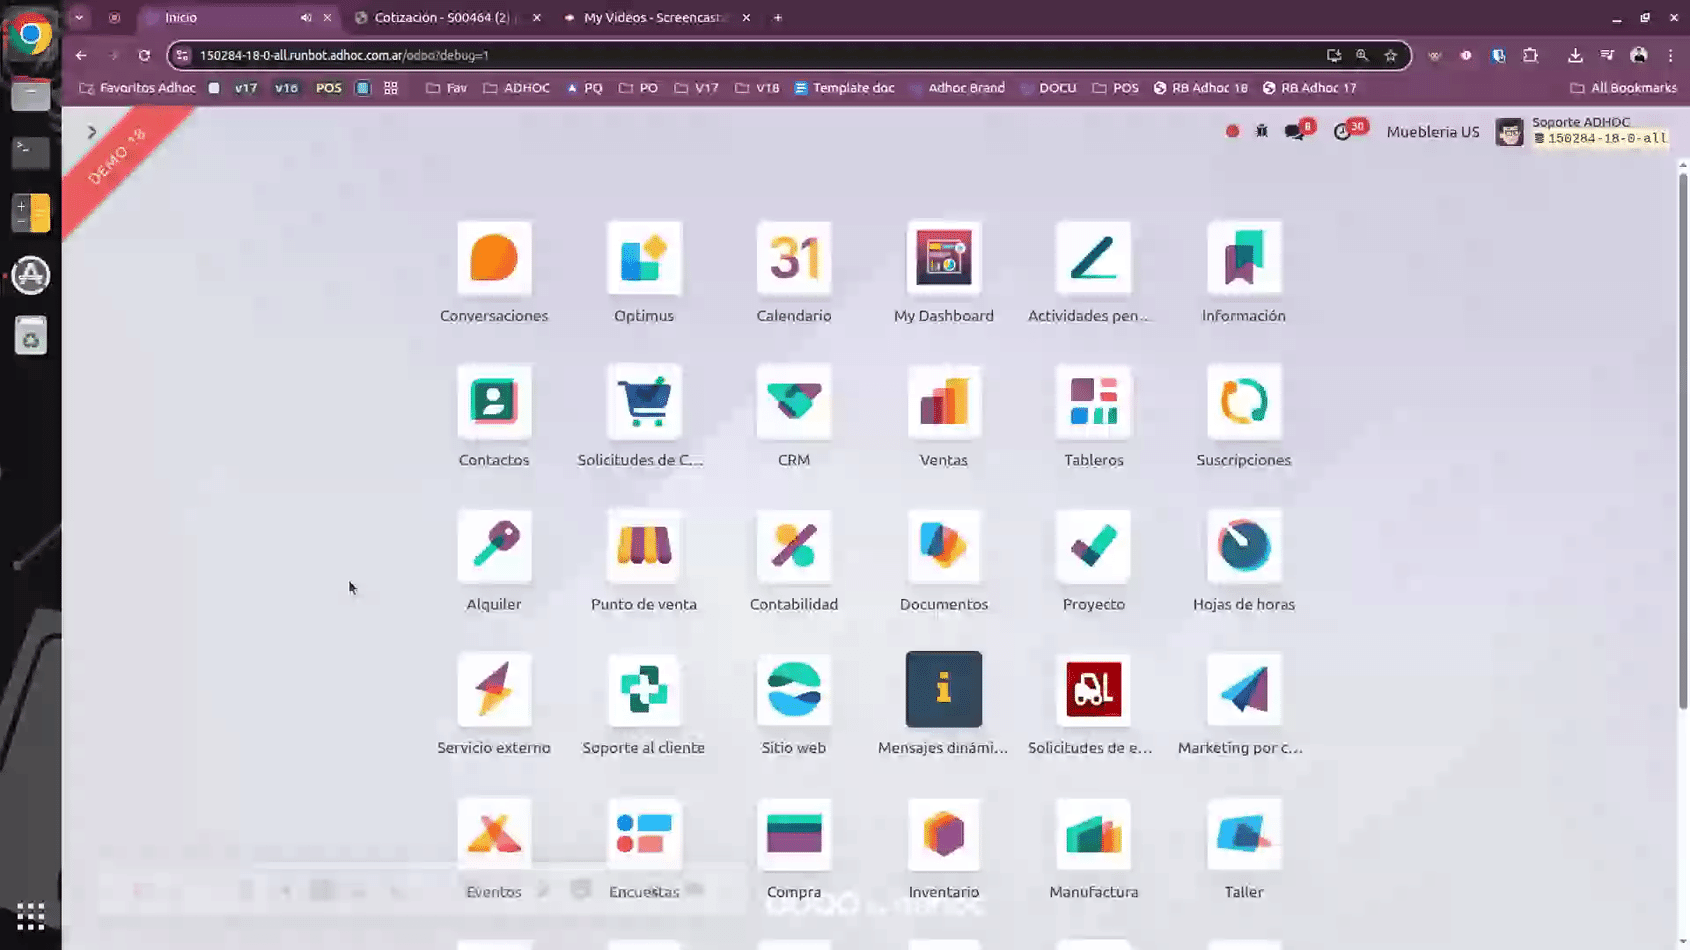
Task: Open the Hojas de horas app
Action: pos(1243,547)
